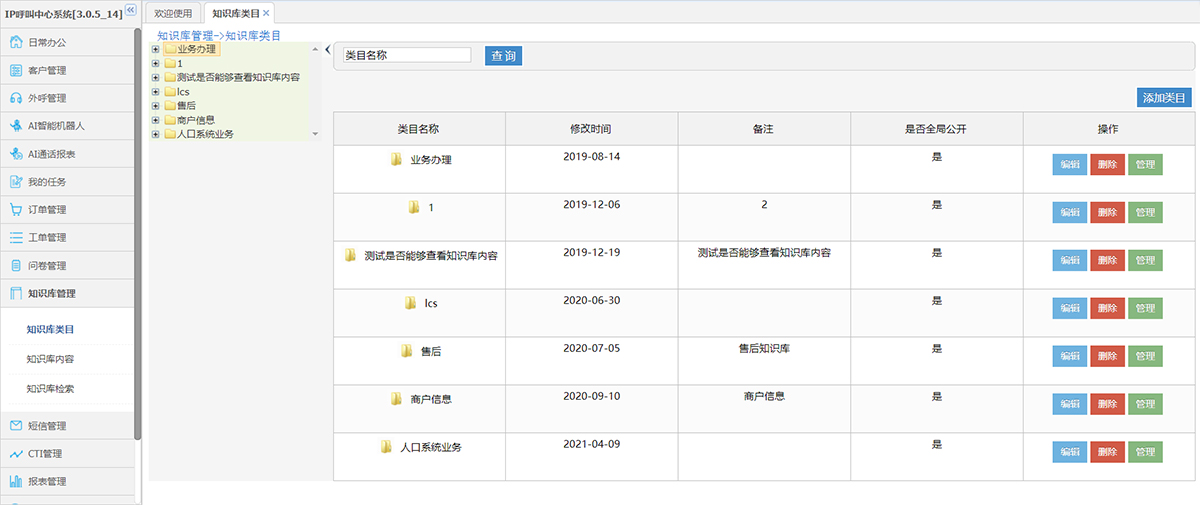Expand the 人口系统业务 tree node
This screenshot has width=1200, height=505.
point(155,133)
